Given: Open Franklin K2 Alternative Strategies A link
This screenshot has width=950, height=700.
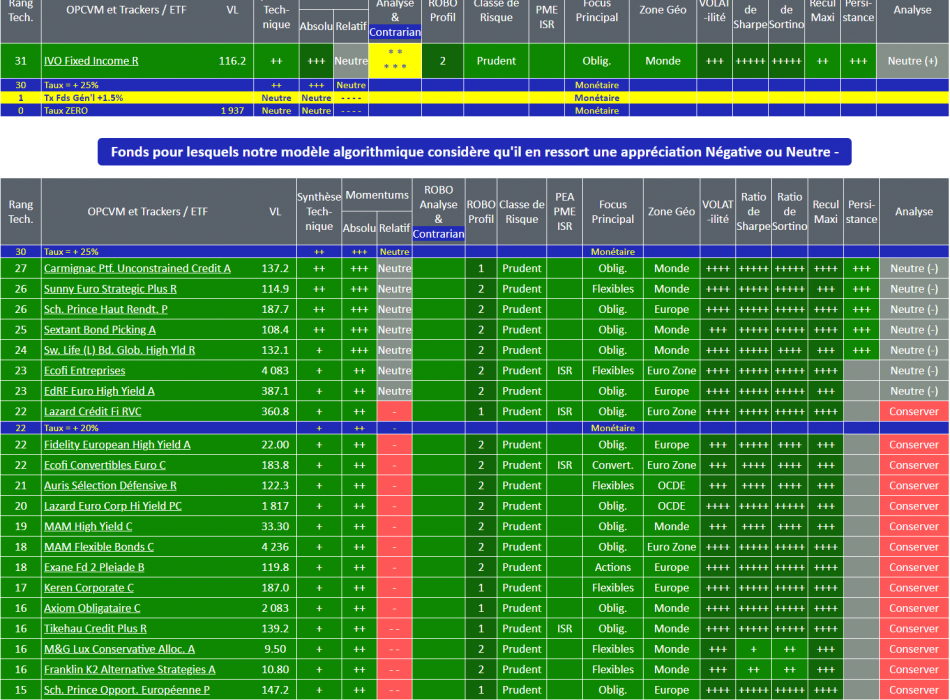Looking at the screenshot, I should (x=130, y=670).
